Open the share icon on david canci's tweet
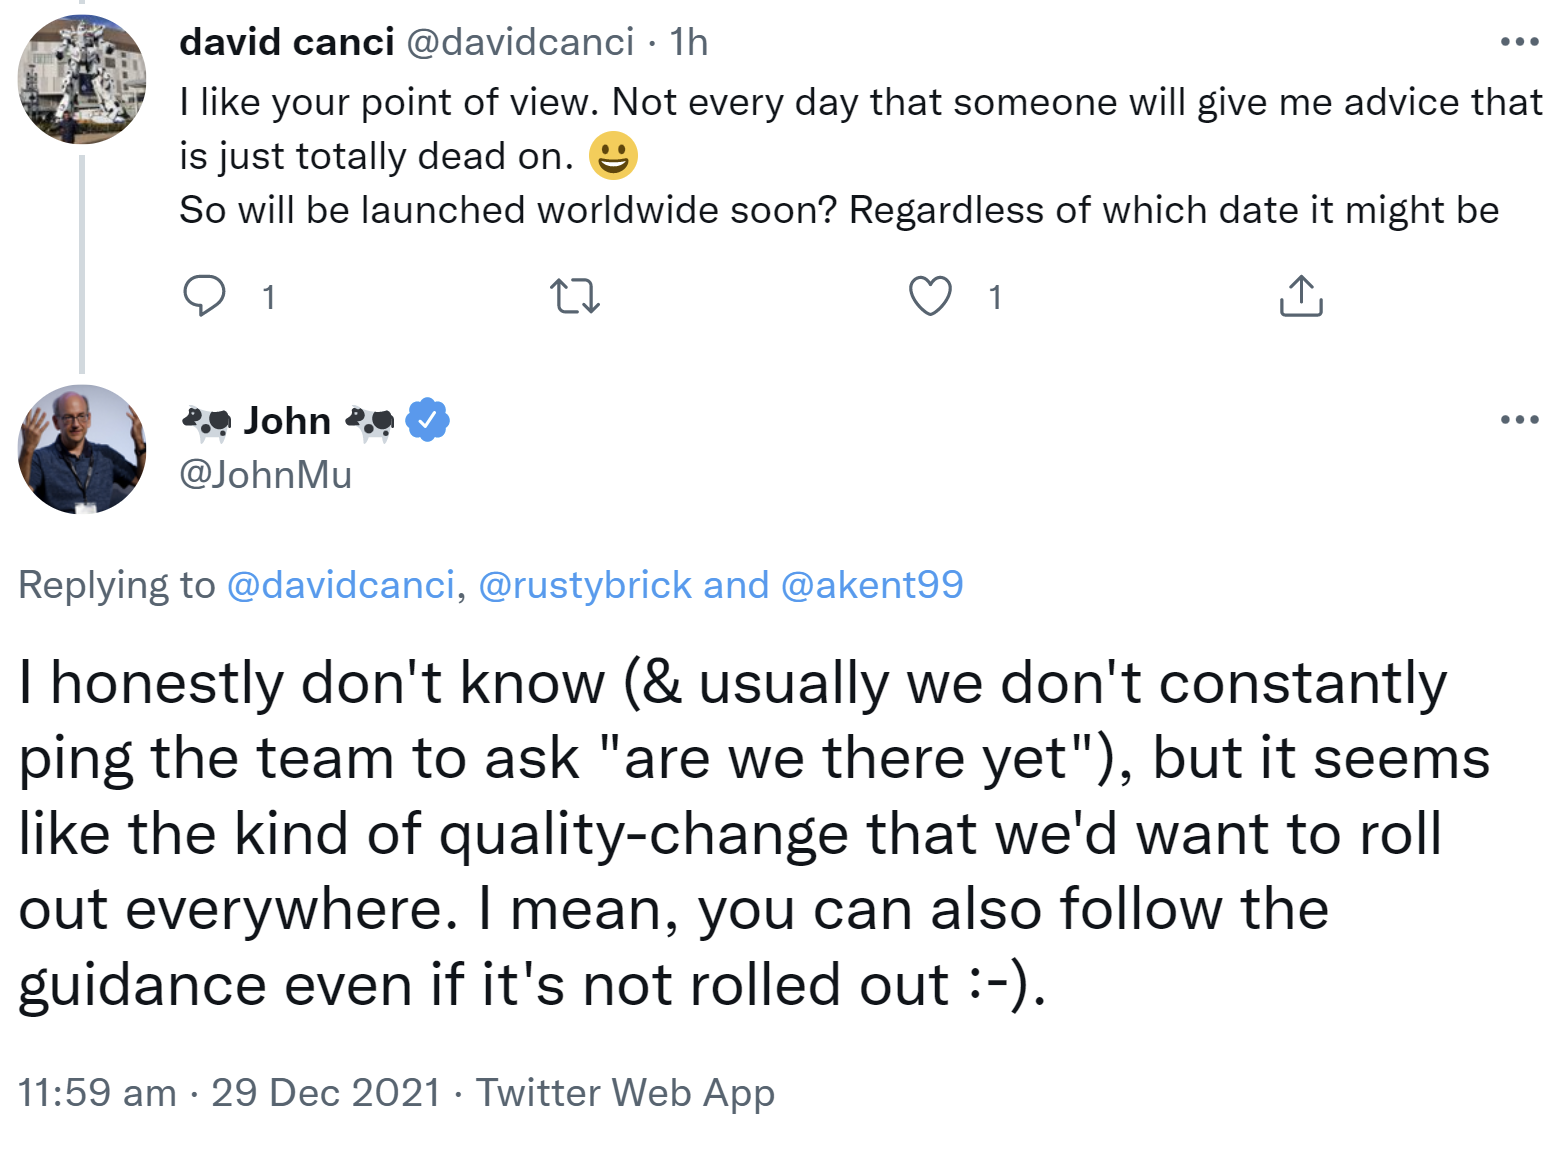Screen dimensions: 1559x1152 click(1300, 296)
